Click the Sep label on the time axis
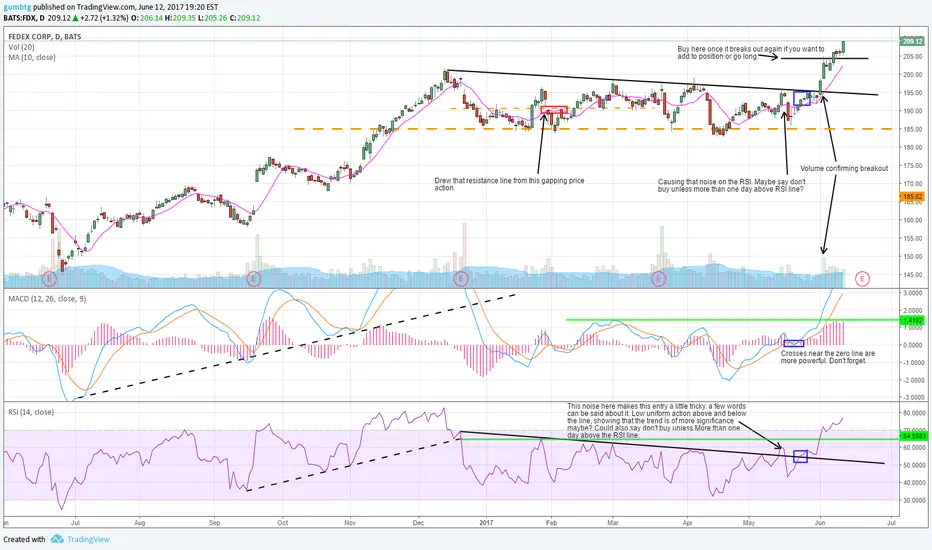 point(215,523)
